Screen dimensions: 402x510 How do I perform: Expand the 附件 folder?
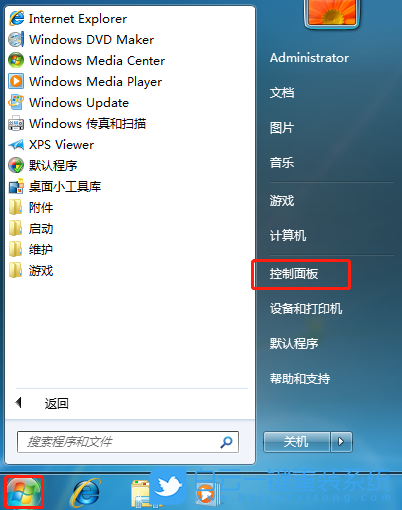(x=31, y=207)
